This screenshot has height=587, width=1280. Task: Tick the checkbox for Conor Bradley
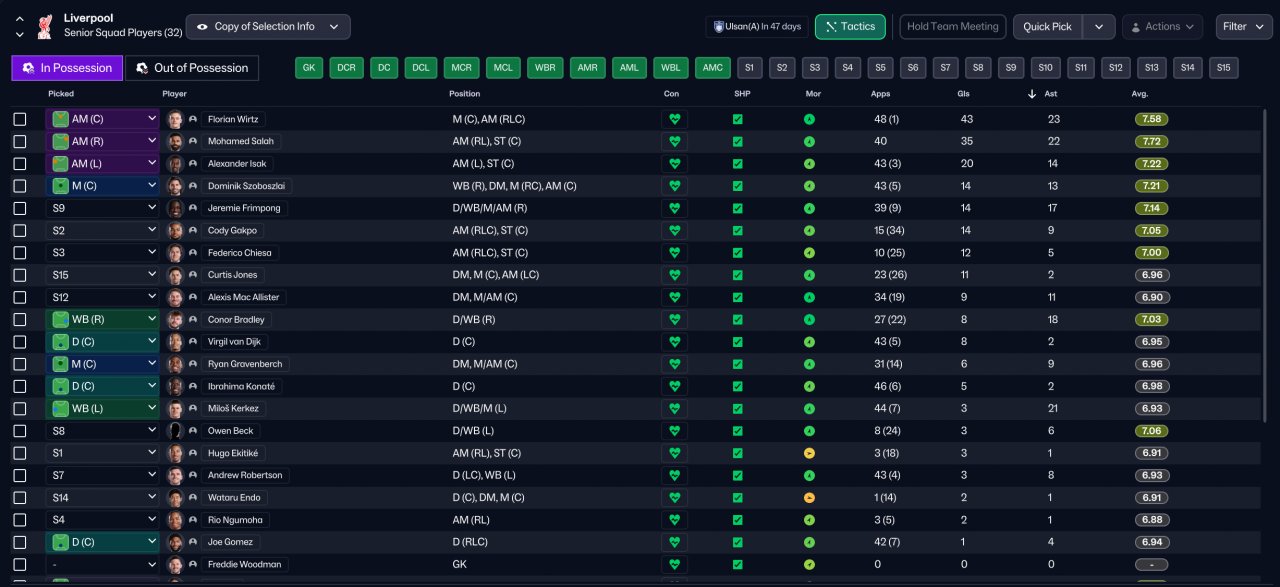(20, 320)
